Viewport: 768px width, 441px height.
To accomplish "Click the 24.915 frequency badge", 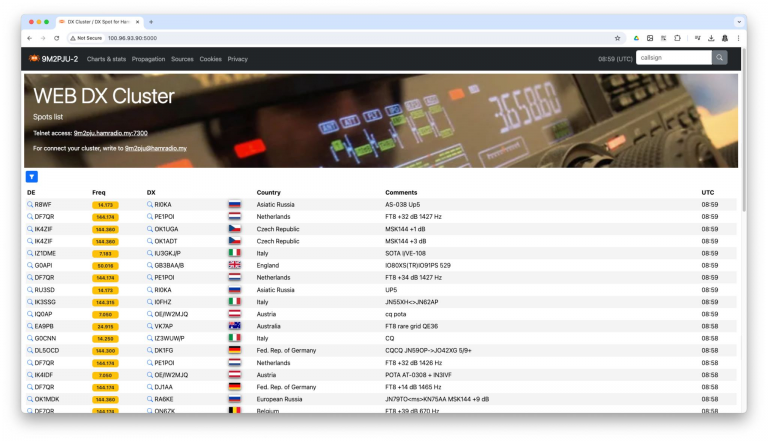I will tap(105, 326).
